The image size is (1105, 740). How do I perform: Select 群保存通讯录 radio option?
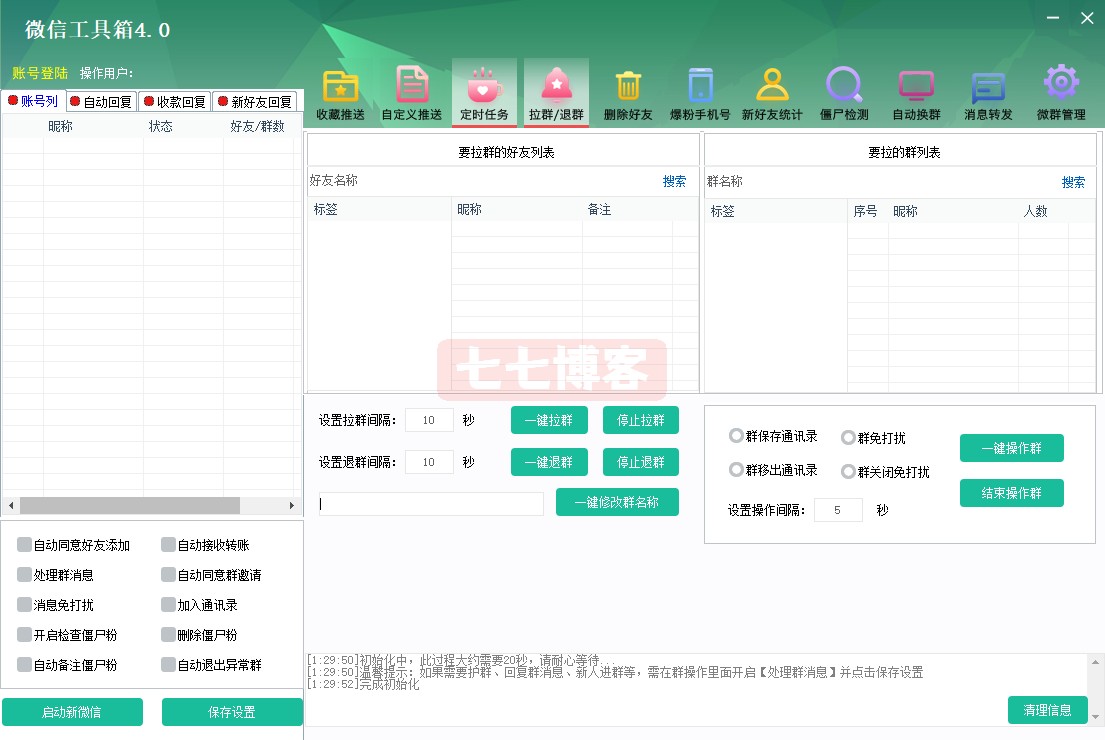click(736, 436)
